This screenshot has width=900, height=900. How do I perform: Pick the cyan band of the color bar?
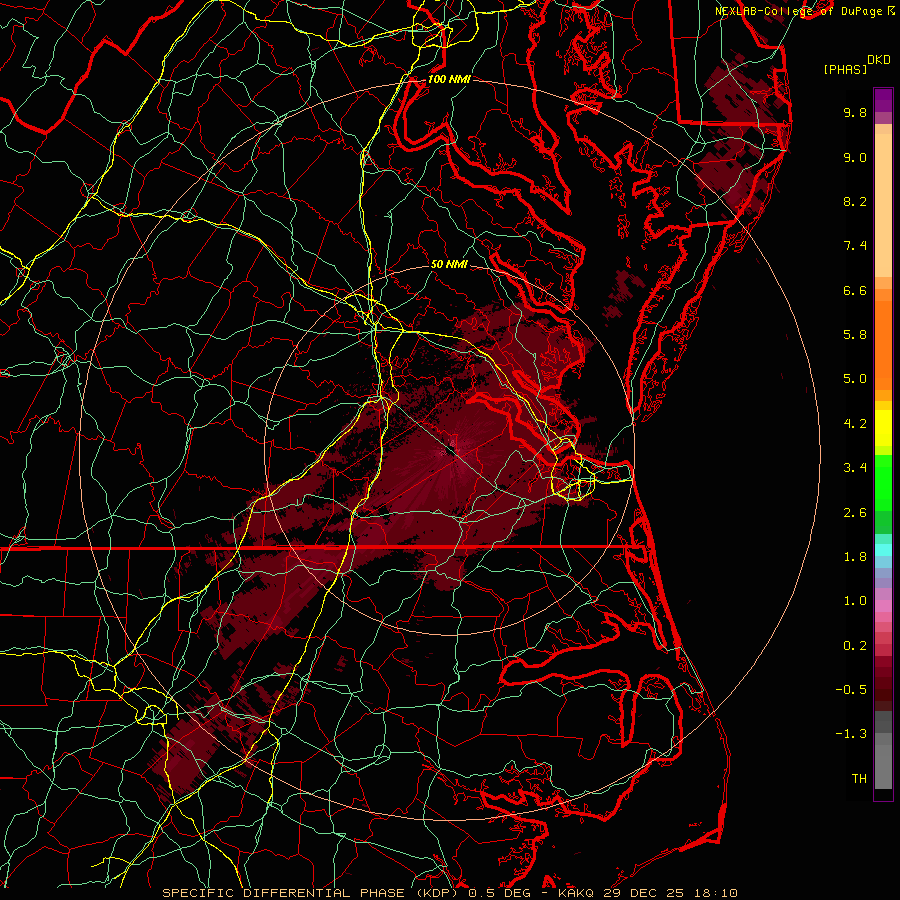(x=883, y=550)
